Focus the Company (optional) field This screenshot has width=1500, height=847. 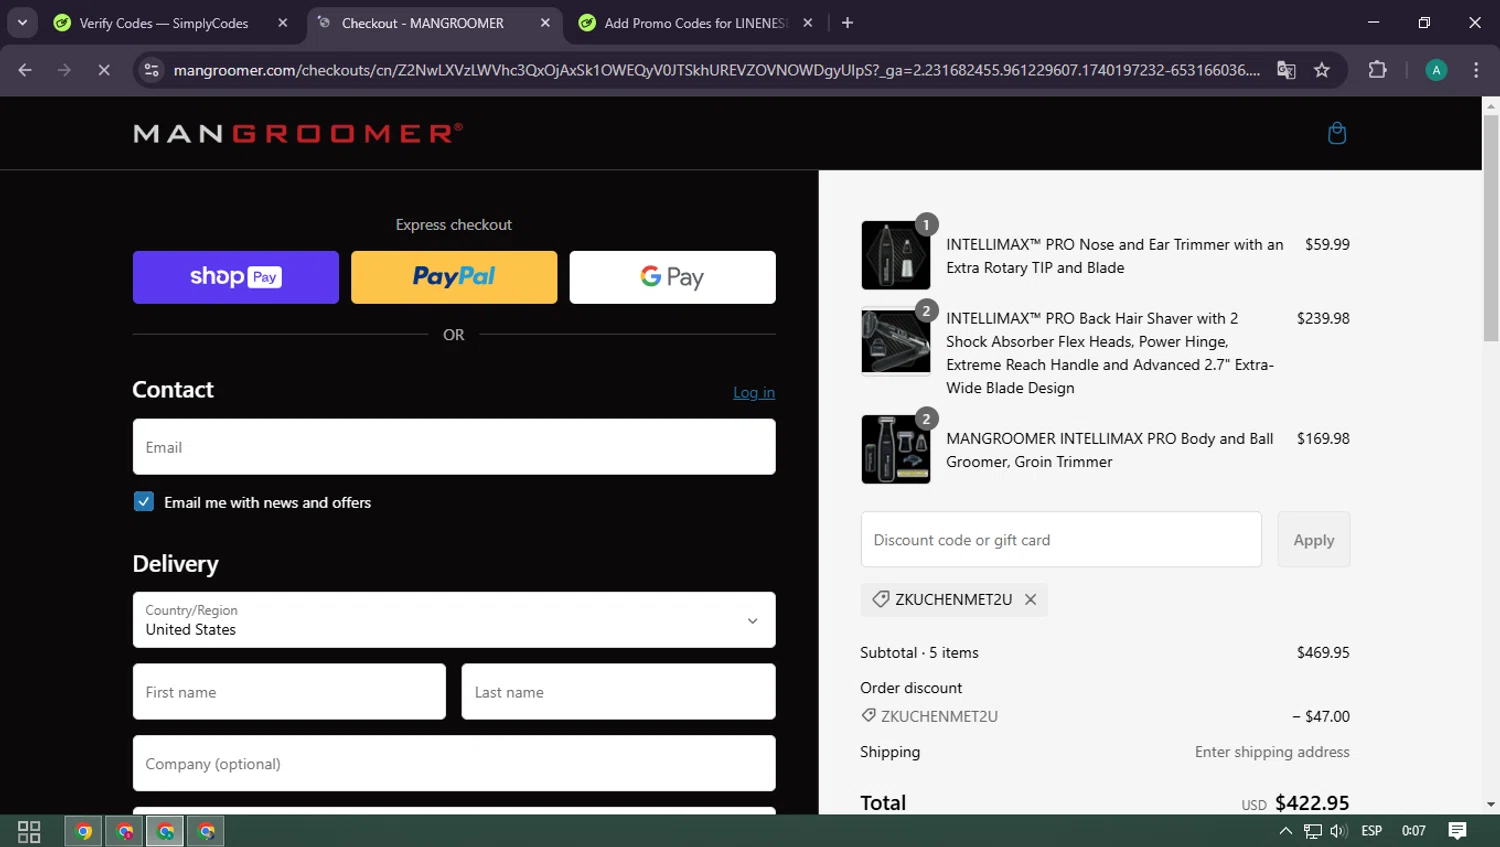coord(454,764)
